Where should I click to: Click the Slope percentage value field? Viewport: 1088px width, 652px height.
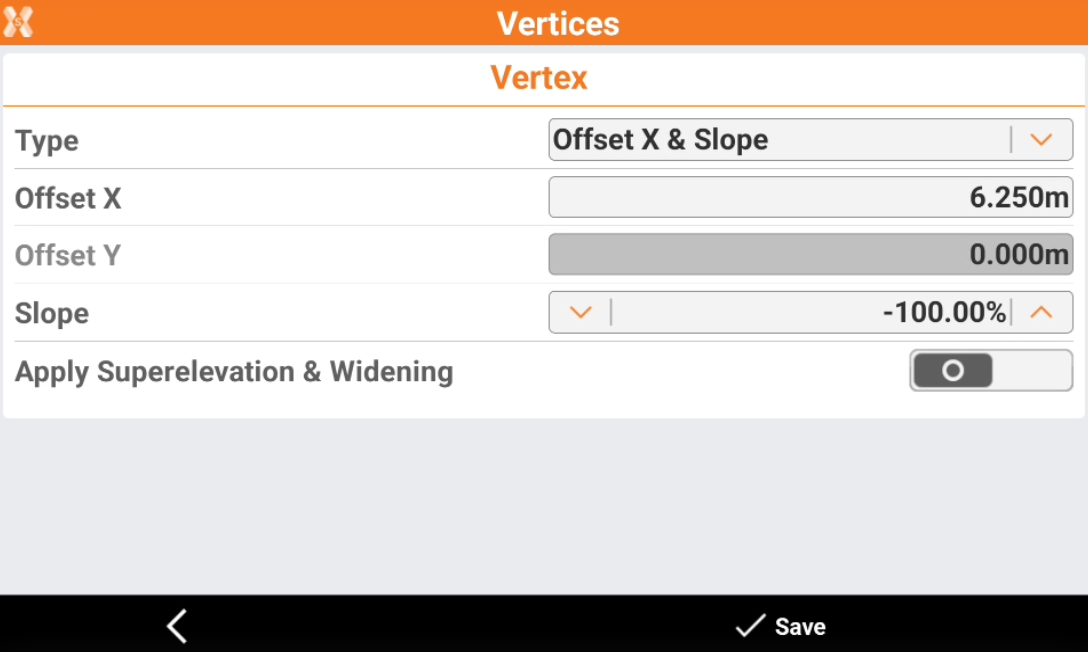[x=810, y=313]
